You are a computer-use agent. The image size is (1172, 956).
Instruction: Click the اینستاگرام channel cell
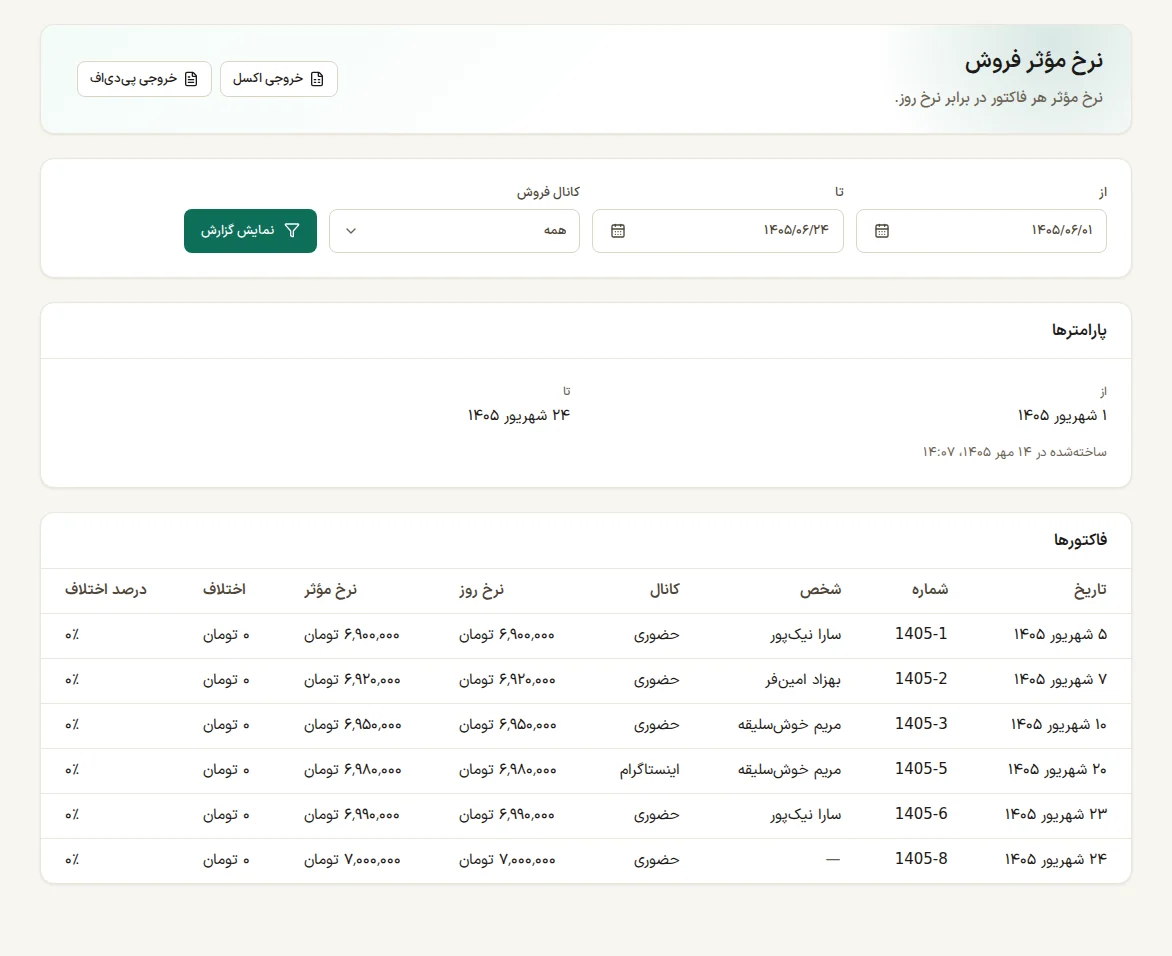649,769
